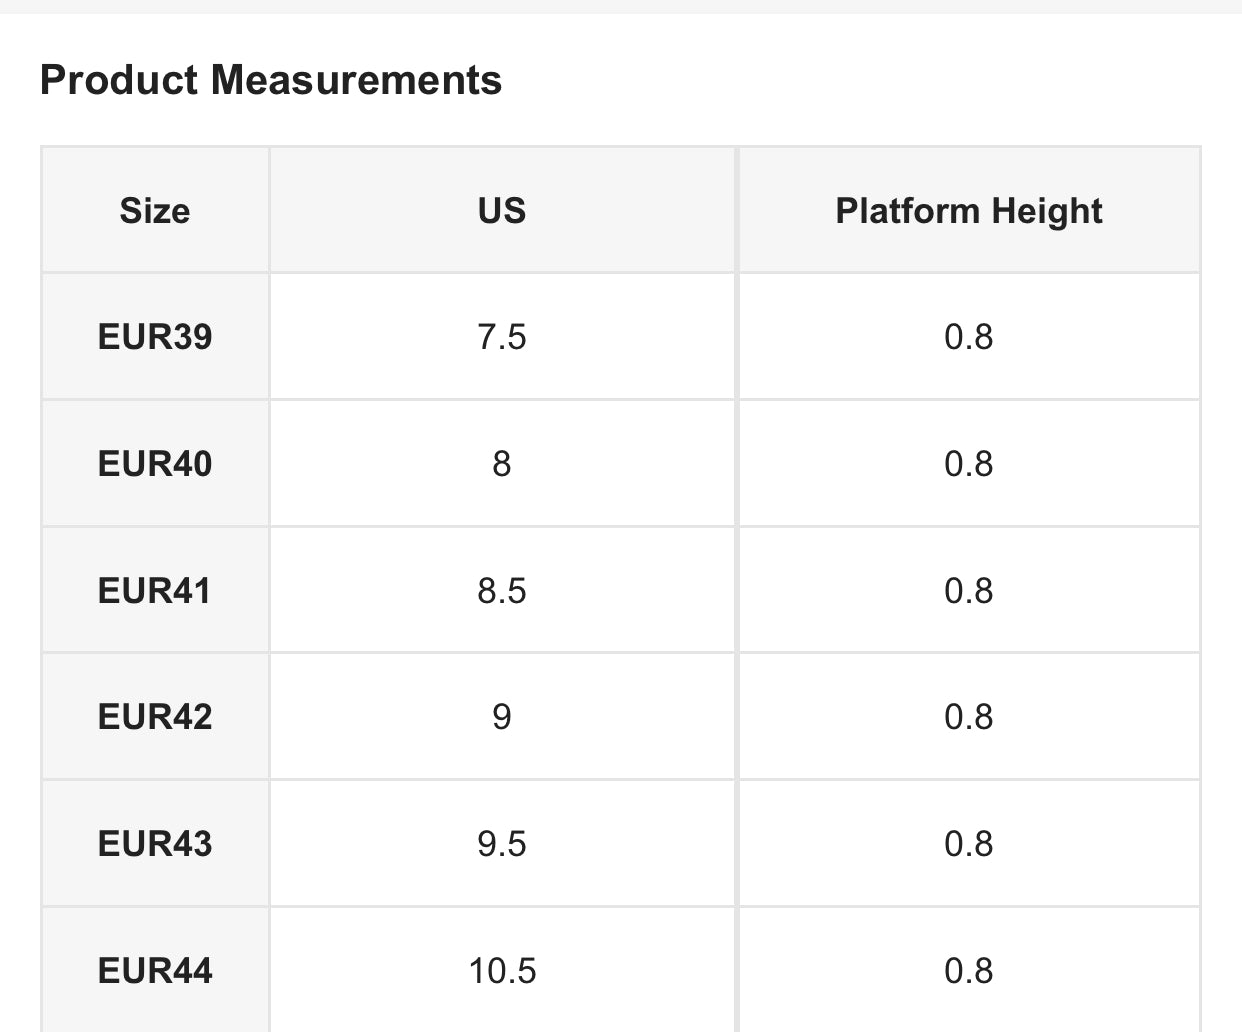Click the 0.8 value in EUR43 row

click(x=968, y=844)
